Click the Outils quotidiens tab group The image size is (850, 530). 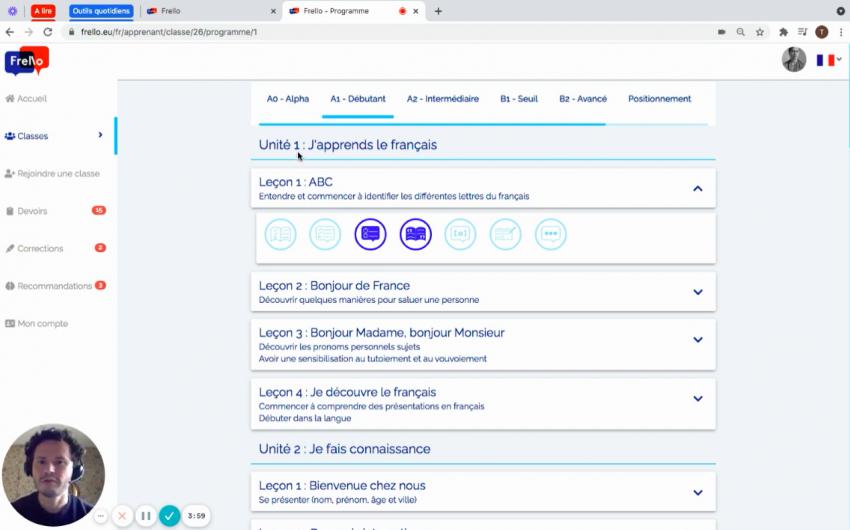(101, 11)
